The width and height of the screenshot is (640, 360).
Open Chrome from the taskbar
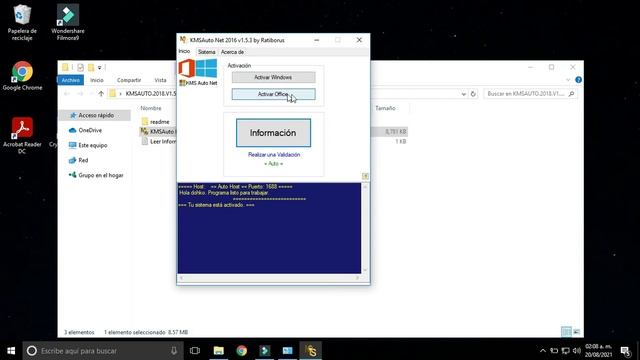click(x=242, y=351)
